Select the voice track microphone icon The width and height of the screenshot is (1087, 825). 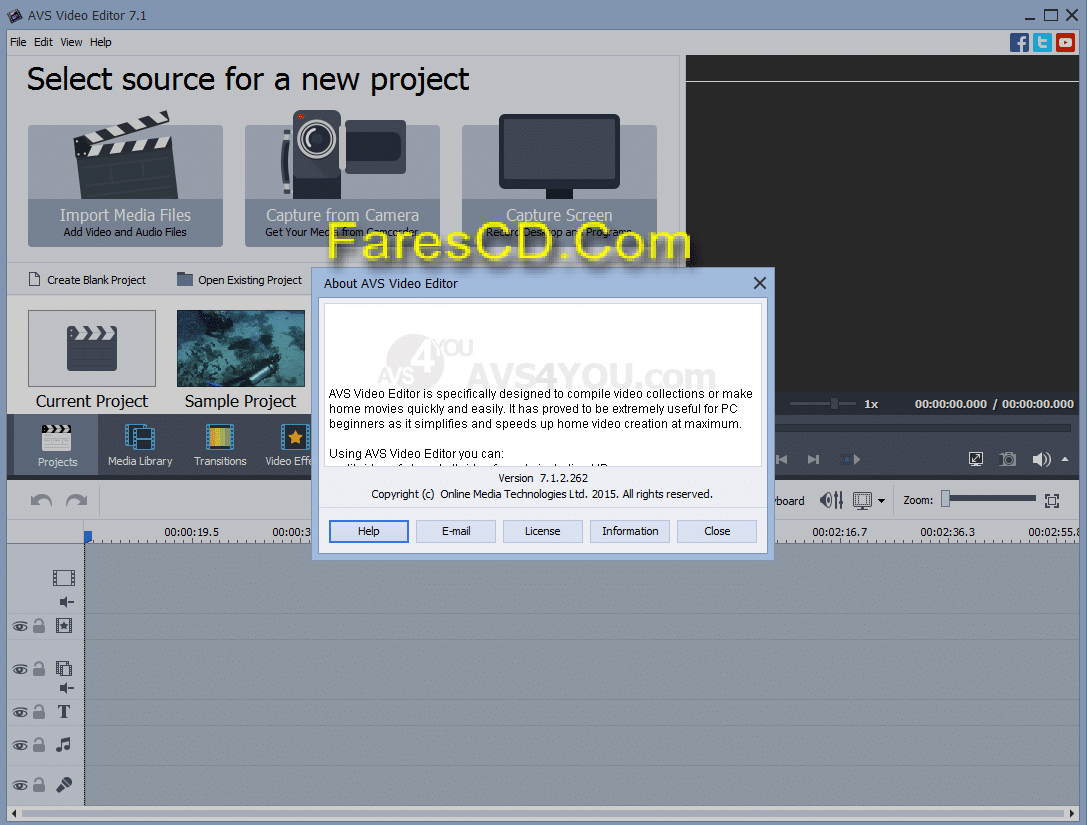[64, 785]
